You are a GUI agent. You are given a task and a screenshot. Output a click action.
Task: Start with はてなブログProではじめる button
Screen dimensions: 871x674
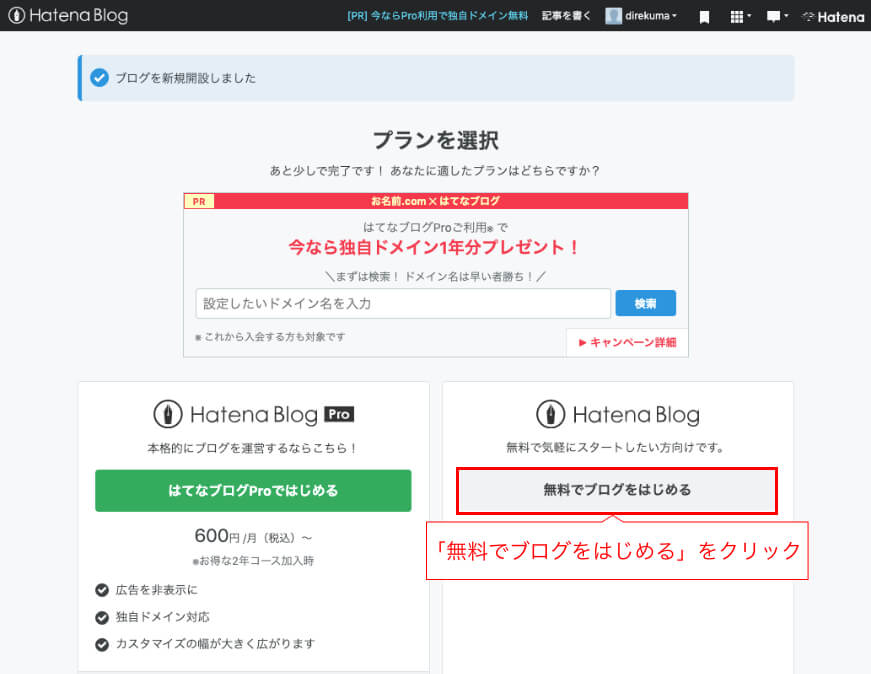click(x=253, y=491)
